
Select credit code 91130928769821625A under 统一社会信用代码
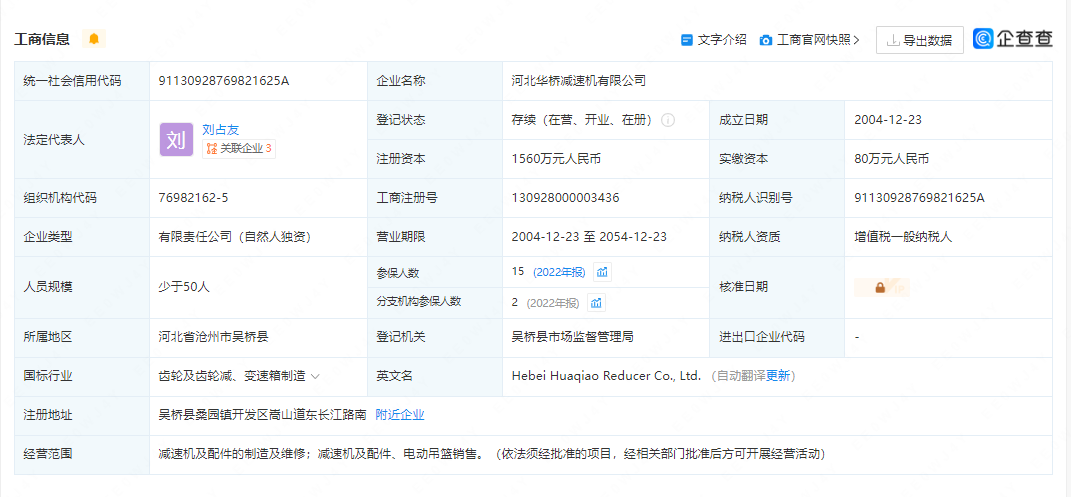click(x=224, y=81)
